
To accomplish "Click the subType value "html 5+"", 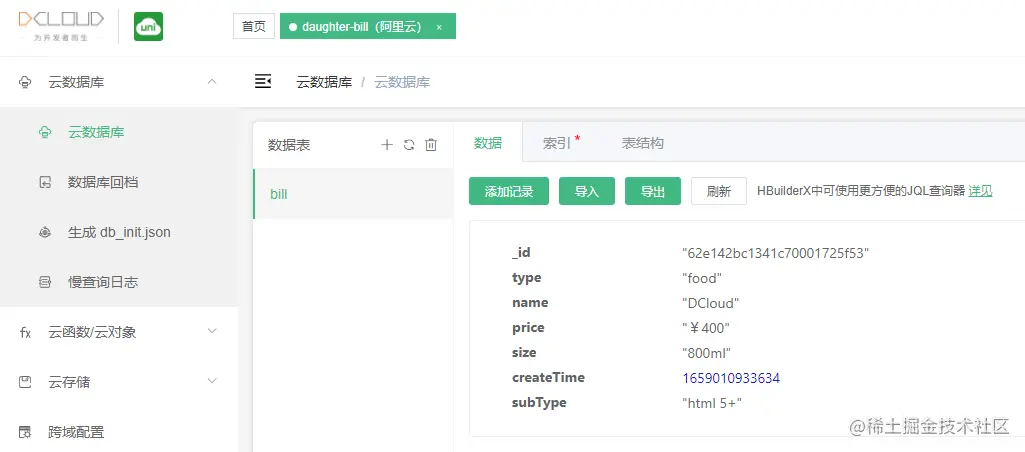I will (712, 403).
